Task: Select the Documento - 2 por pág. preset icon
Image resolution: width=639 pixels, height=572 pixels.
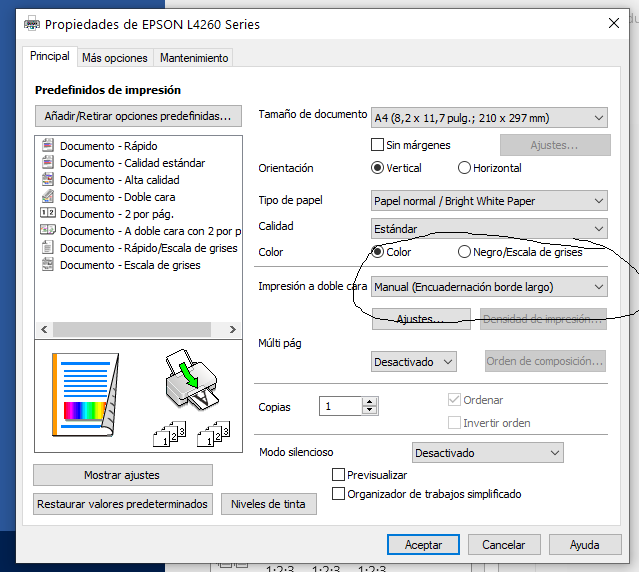Action: click(47, 214)
